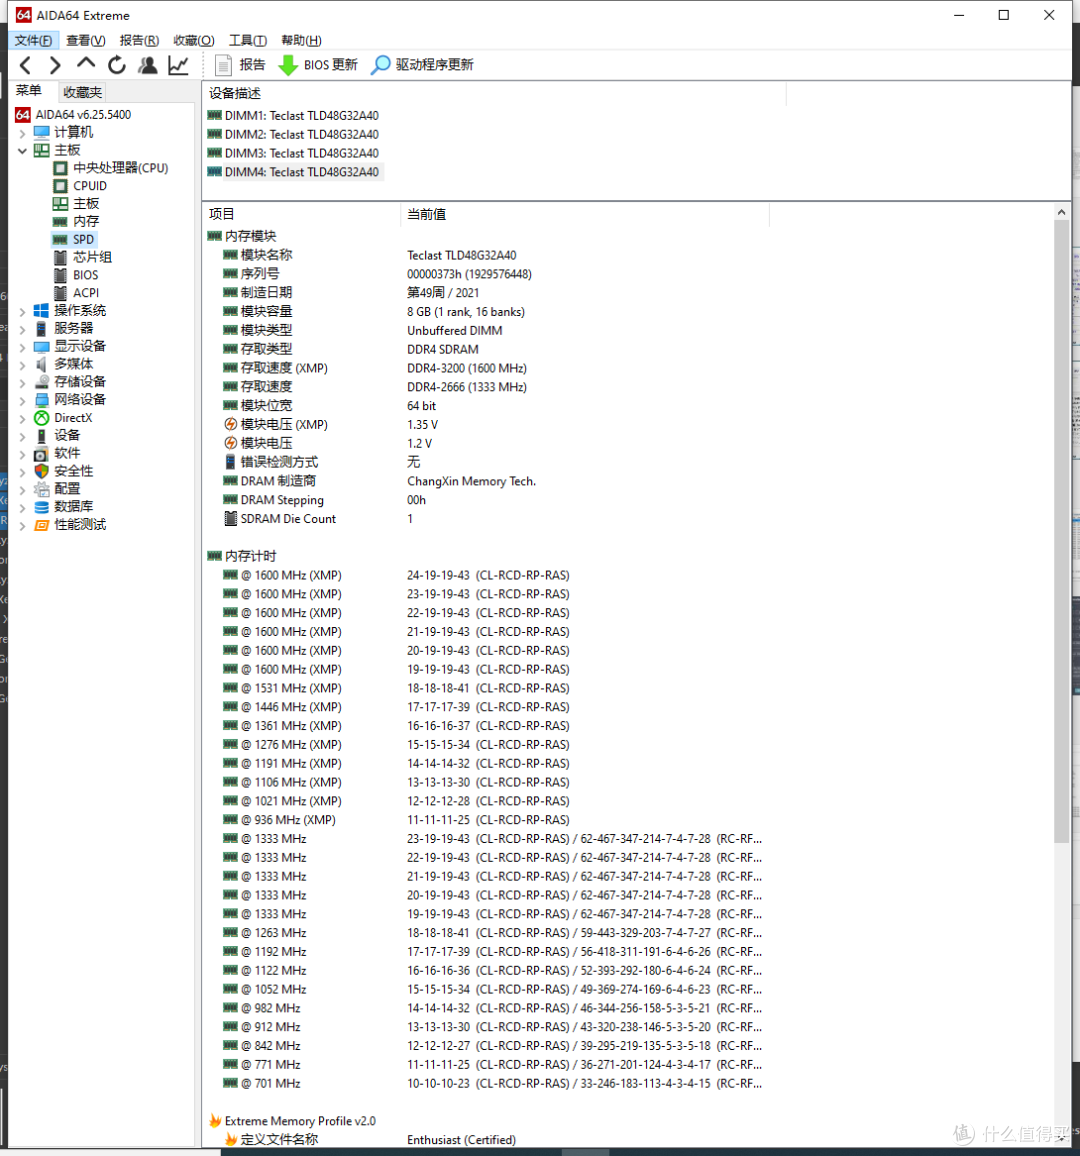Viewport: 1080px width, 1156px height.
Task: Open the 报告 report button
Action: (240, 65)
